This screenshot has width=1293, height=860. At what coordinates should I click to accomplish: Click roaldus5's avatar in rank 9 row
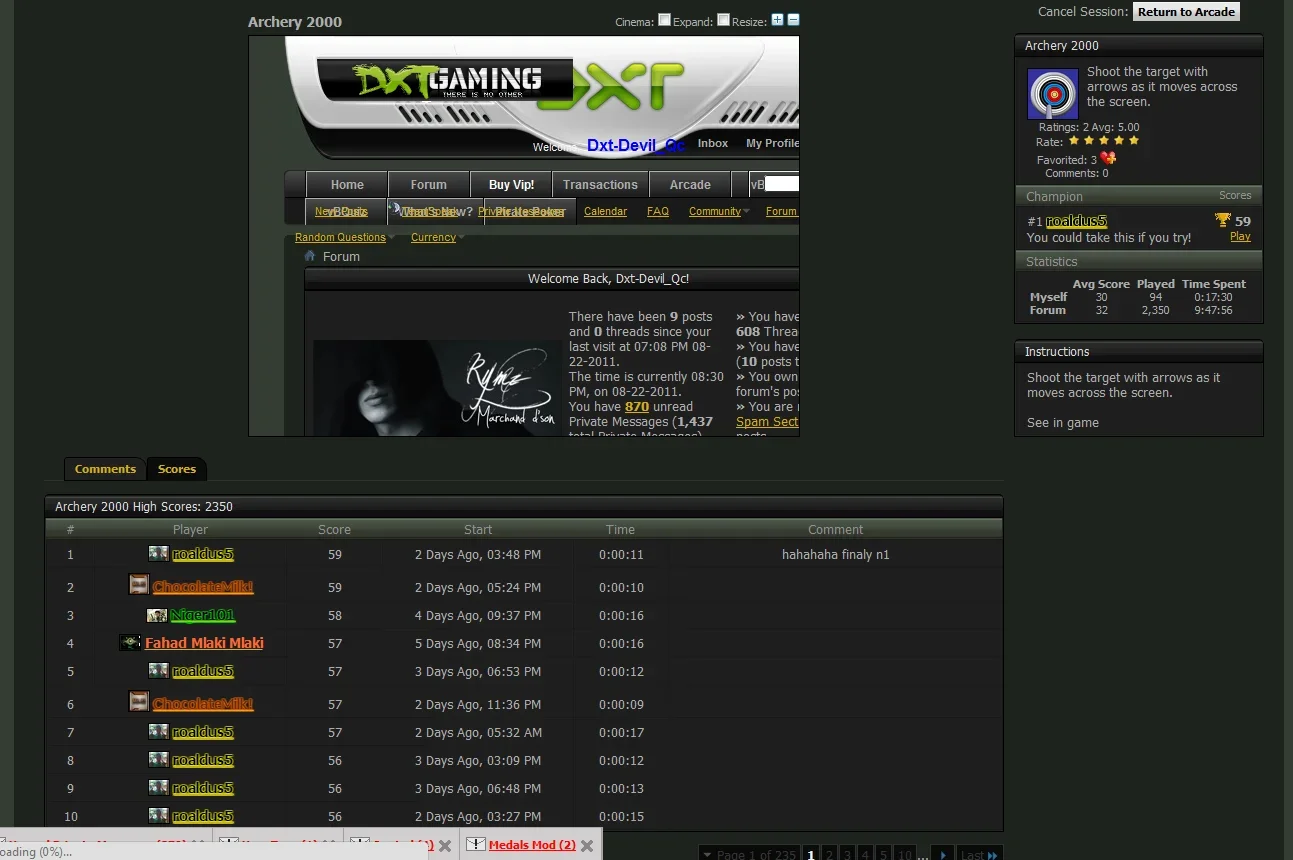point(158,787)
